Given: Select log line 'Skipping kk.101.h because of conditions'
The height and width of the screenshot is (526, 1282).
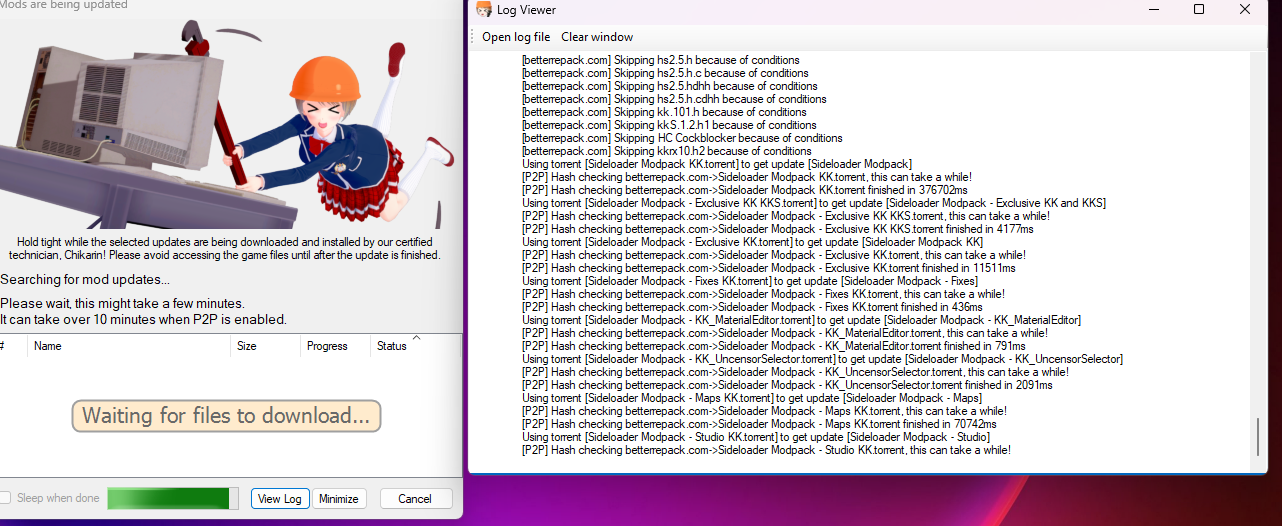Looking at the screenshot, I should click(664, 112).
